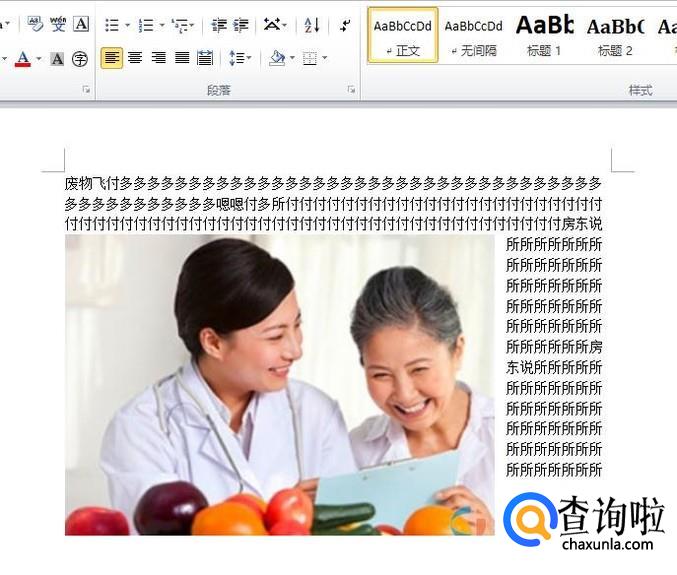Viewport: 677px width, 575px height.
Task: Open the font color dropdown arrow
Action: (x=39, y=59)
